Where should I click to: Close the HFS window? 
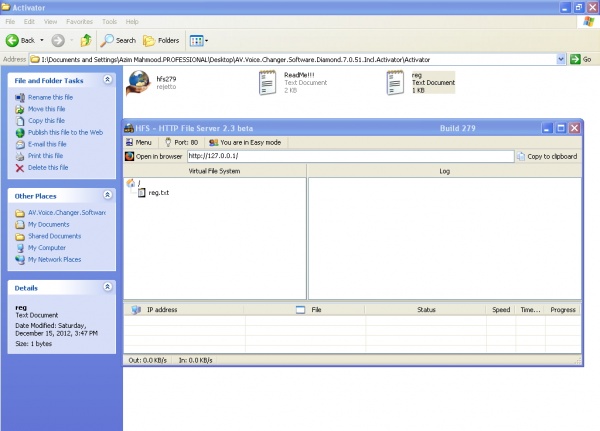574,128
